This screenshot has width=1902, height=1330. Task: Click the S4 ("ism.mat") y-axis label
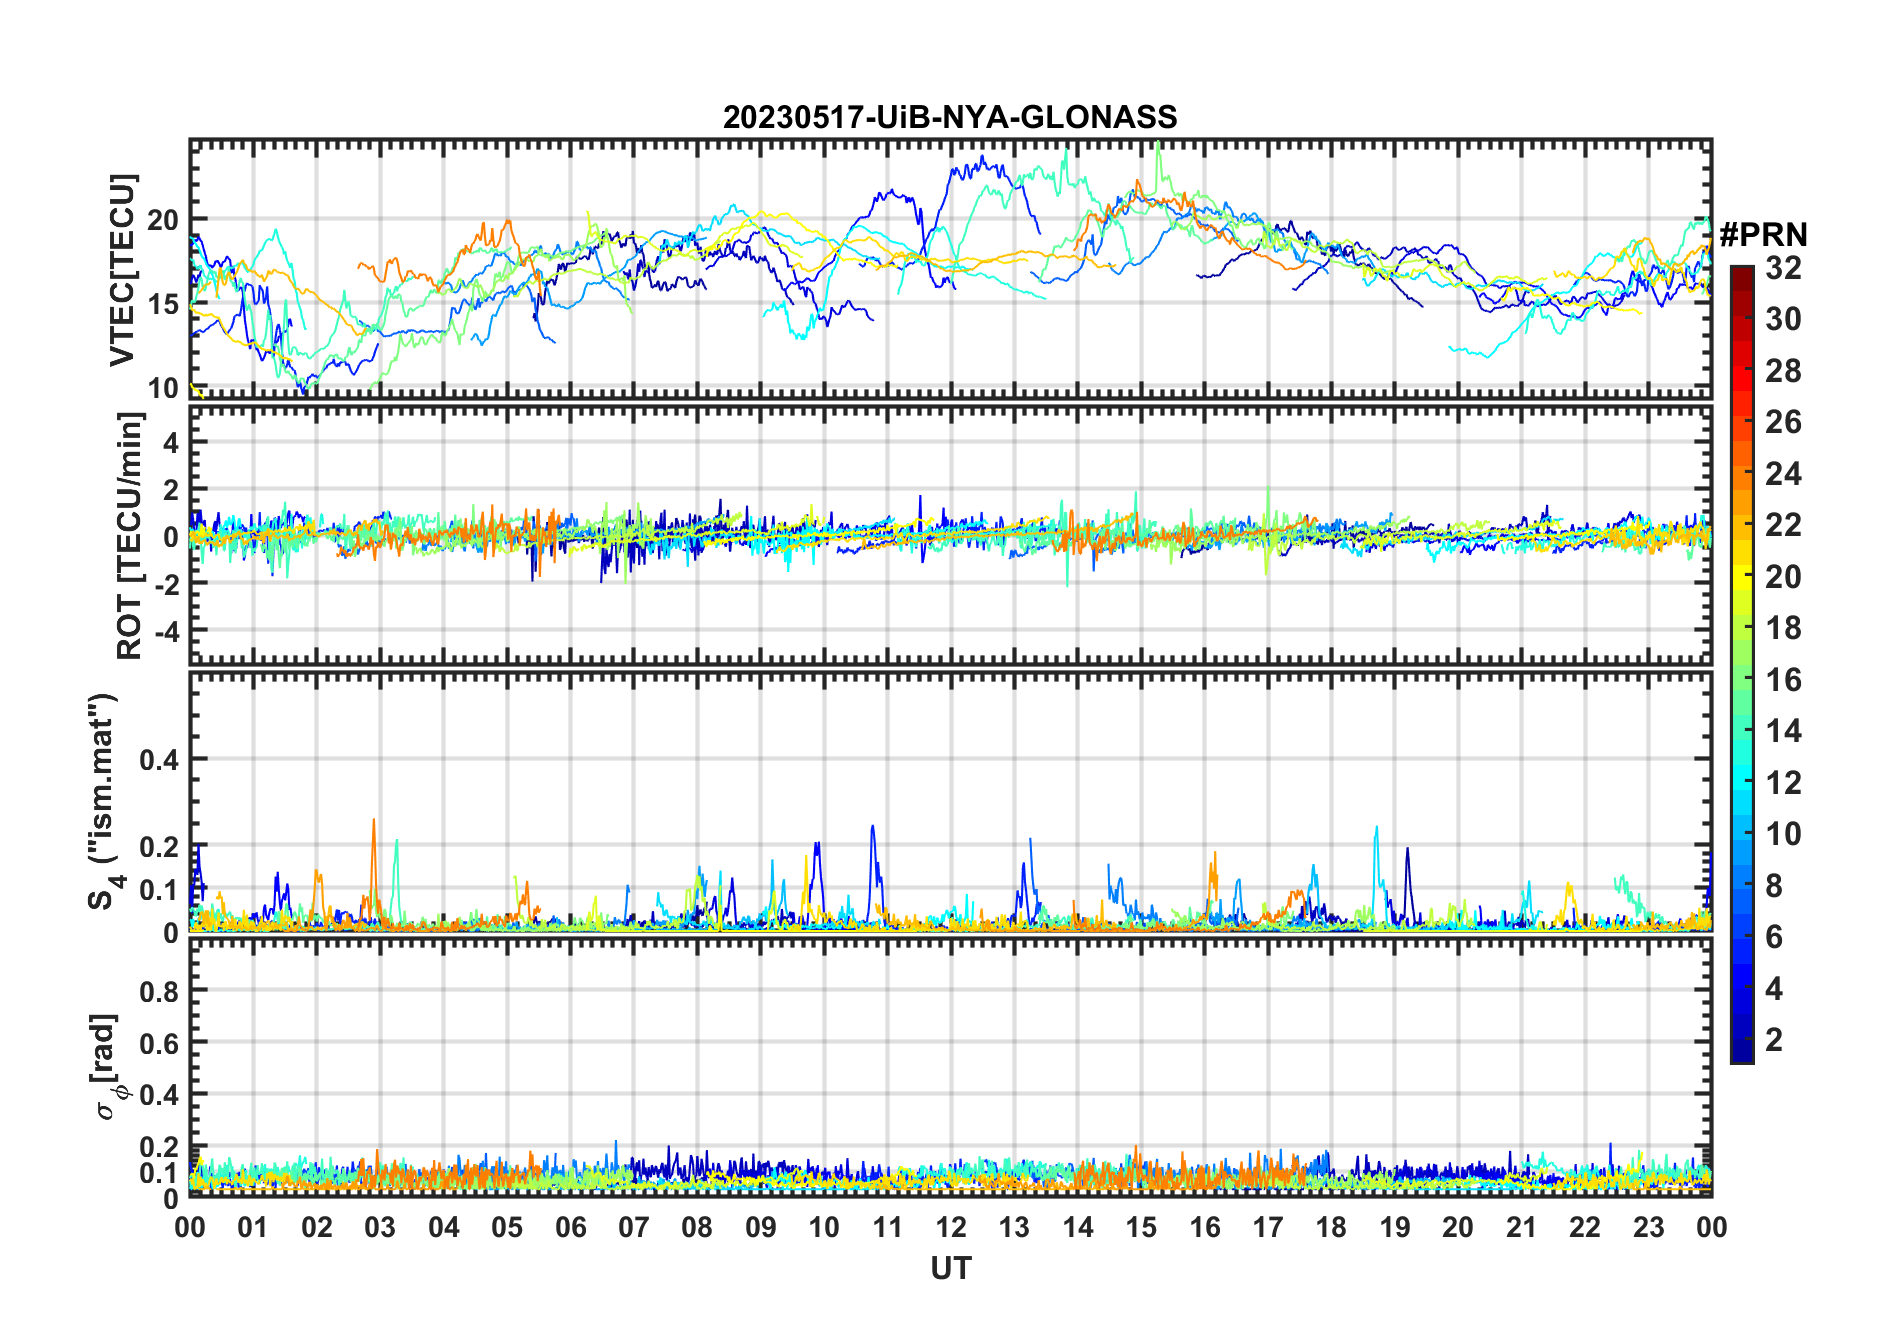104,800
